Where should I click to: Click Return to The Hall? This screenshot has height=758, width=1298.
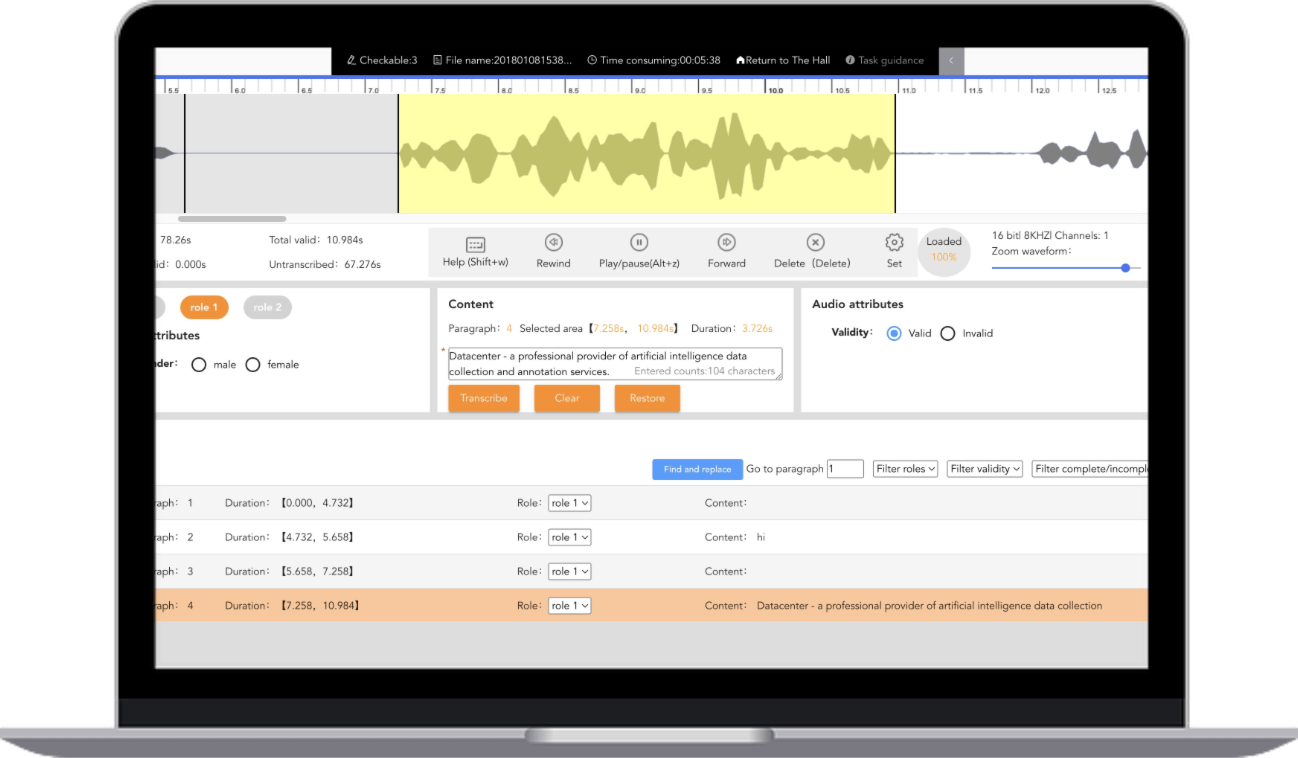click(783, 60)
